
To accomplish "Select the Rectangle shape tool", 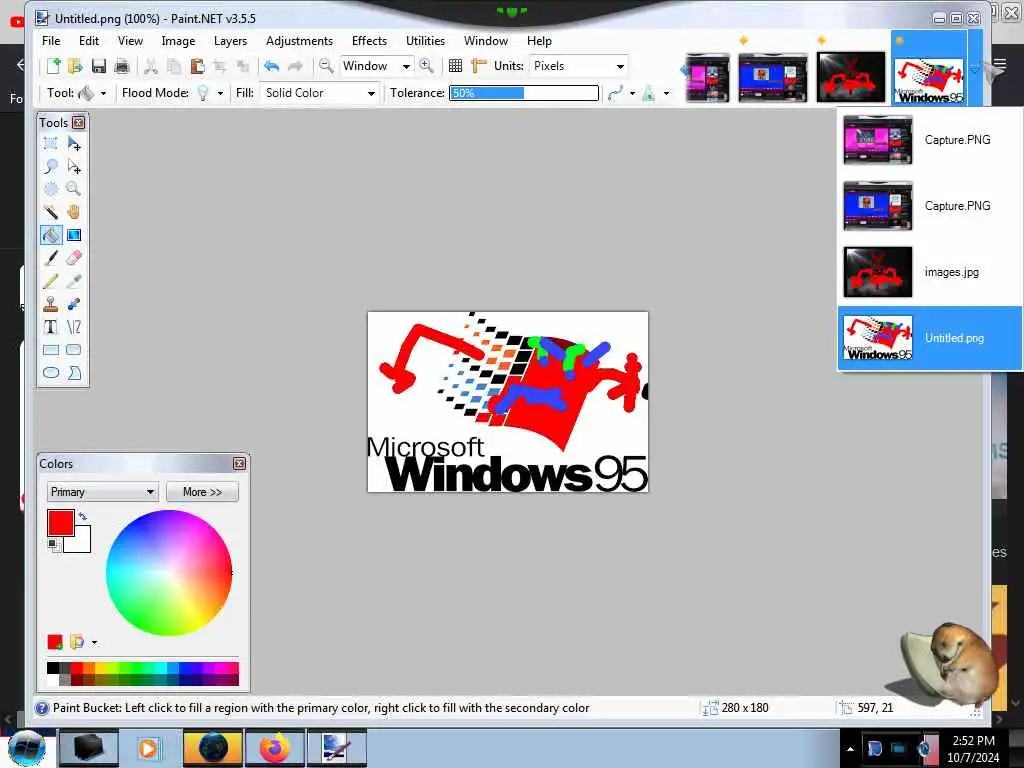I will tap(51, 350).
